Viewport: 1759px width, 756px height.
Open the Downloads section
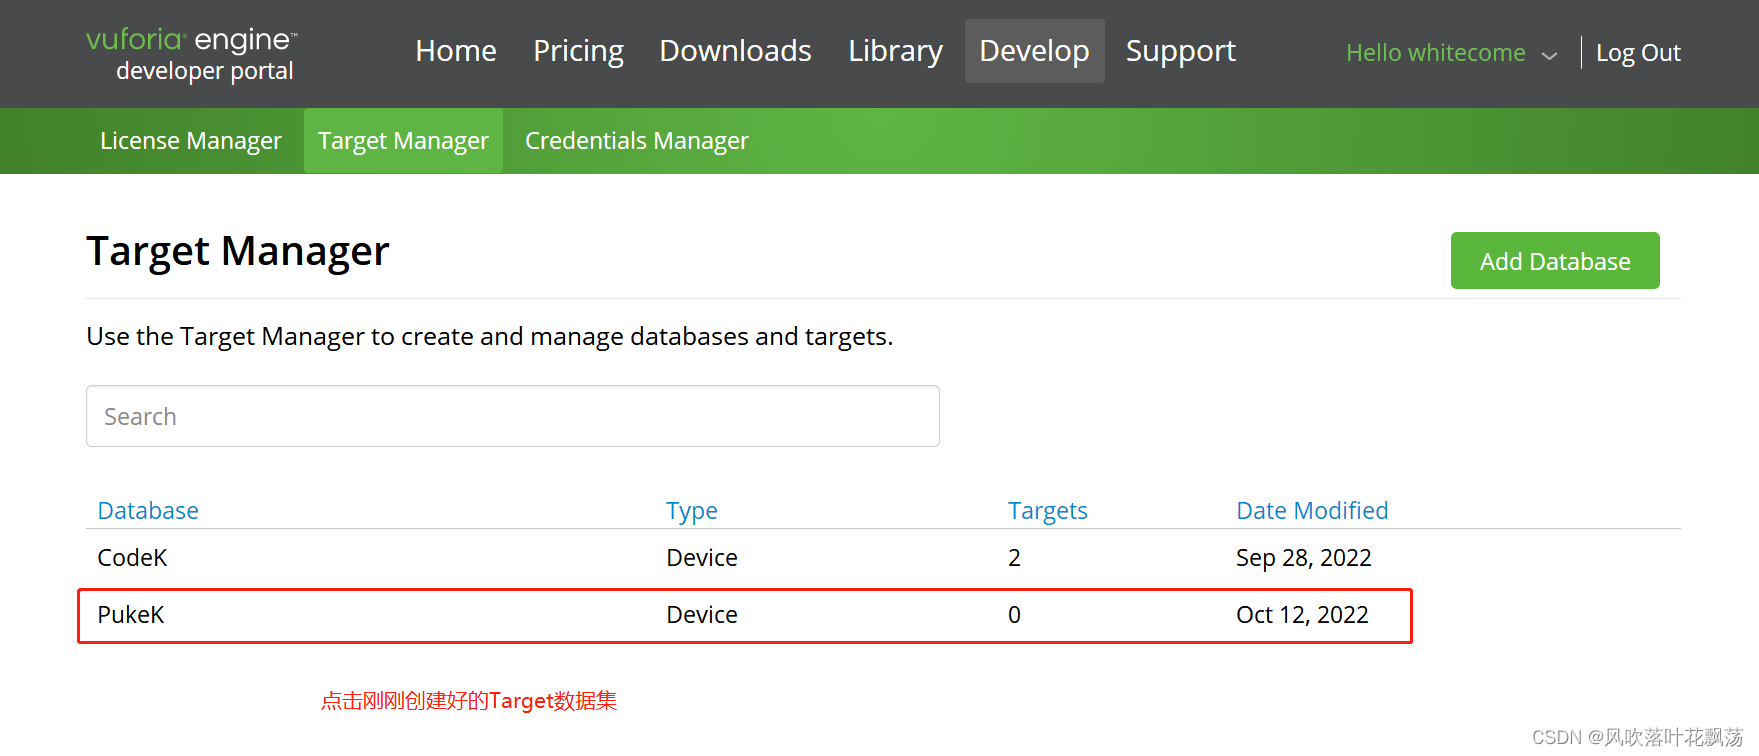pos(735,51)
